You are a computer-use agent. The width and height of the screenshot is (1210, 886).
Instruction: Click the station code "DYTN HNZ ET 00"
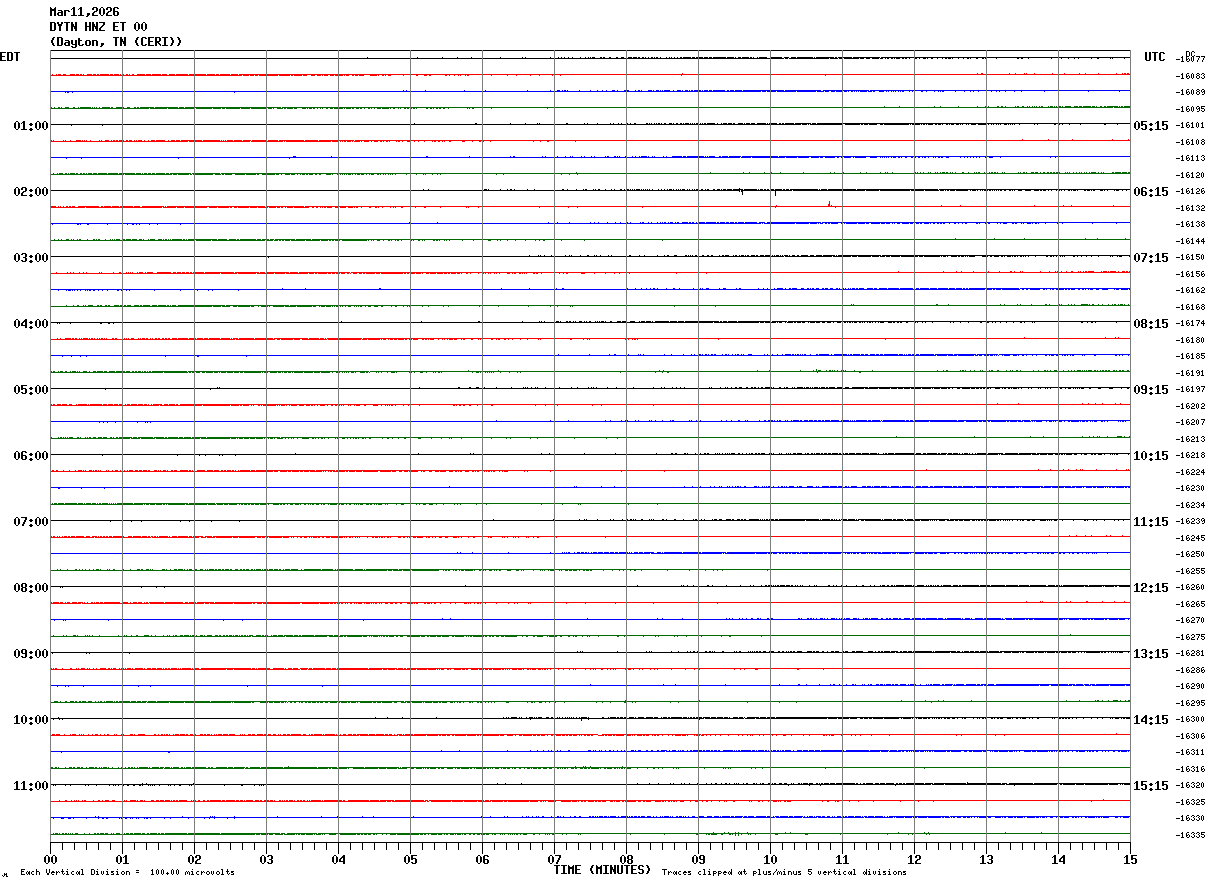[x=98, y=27]
